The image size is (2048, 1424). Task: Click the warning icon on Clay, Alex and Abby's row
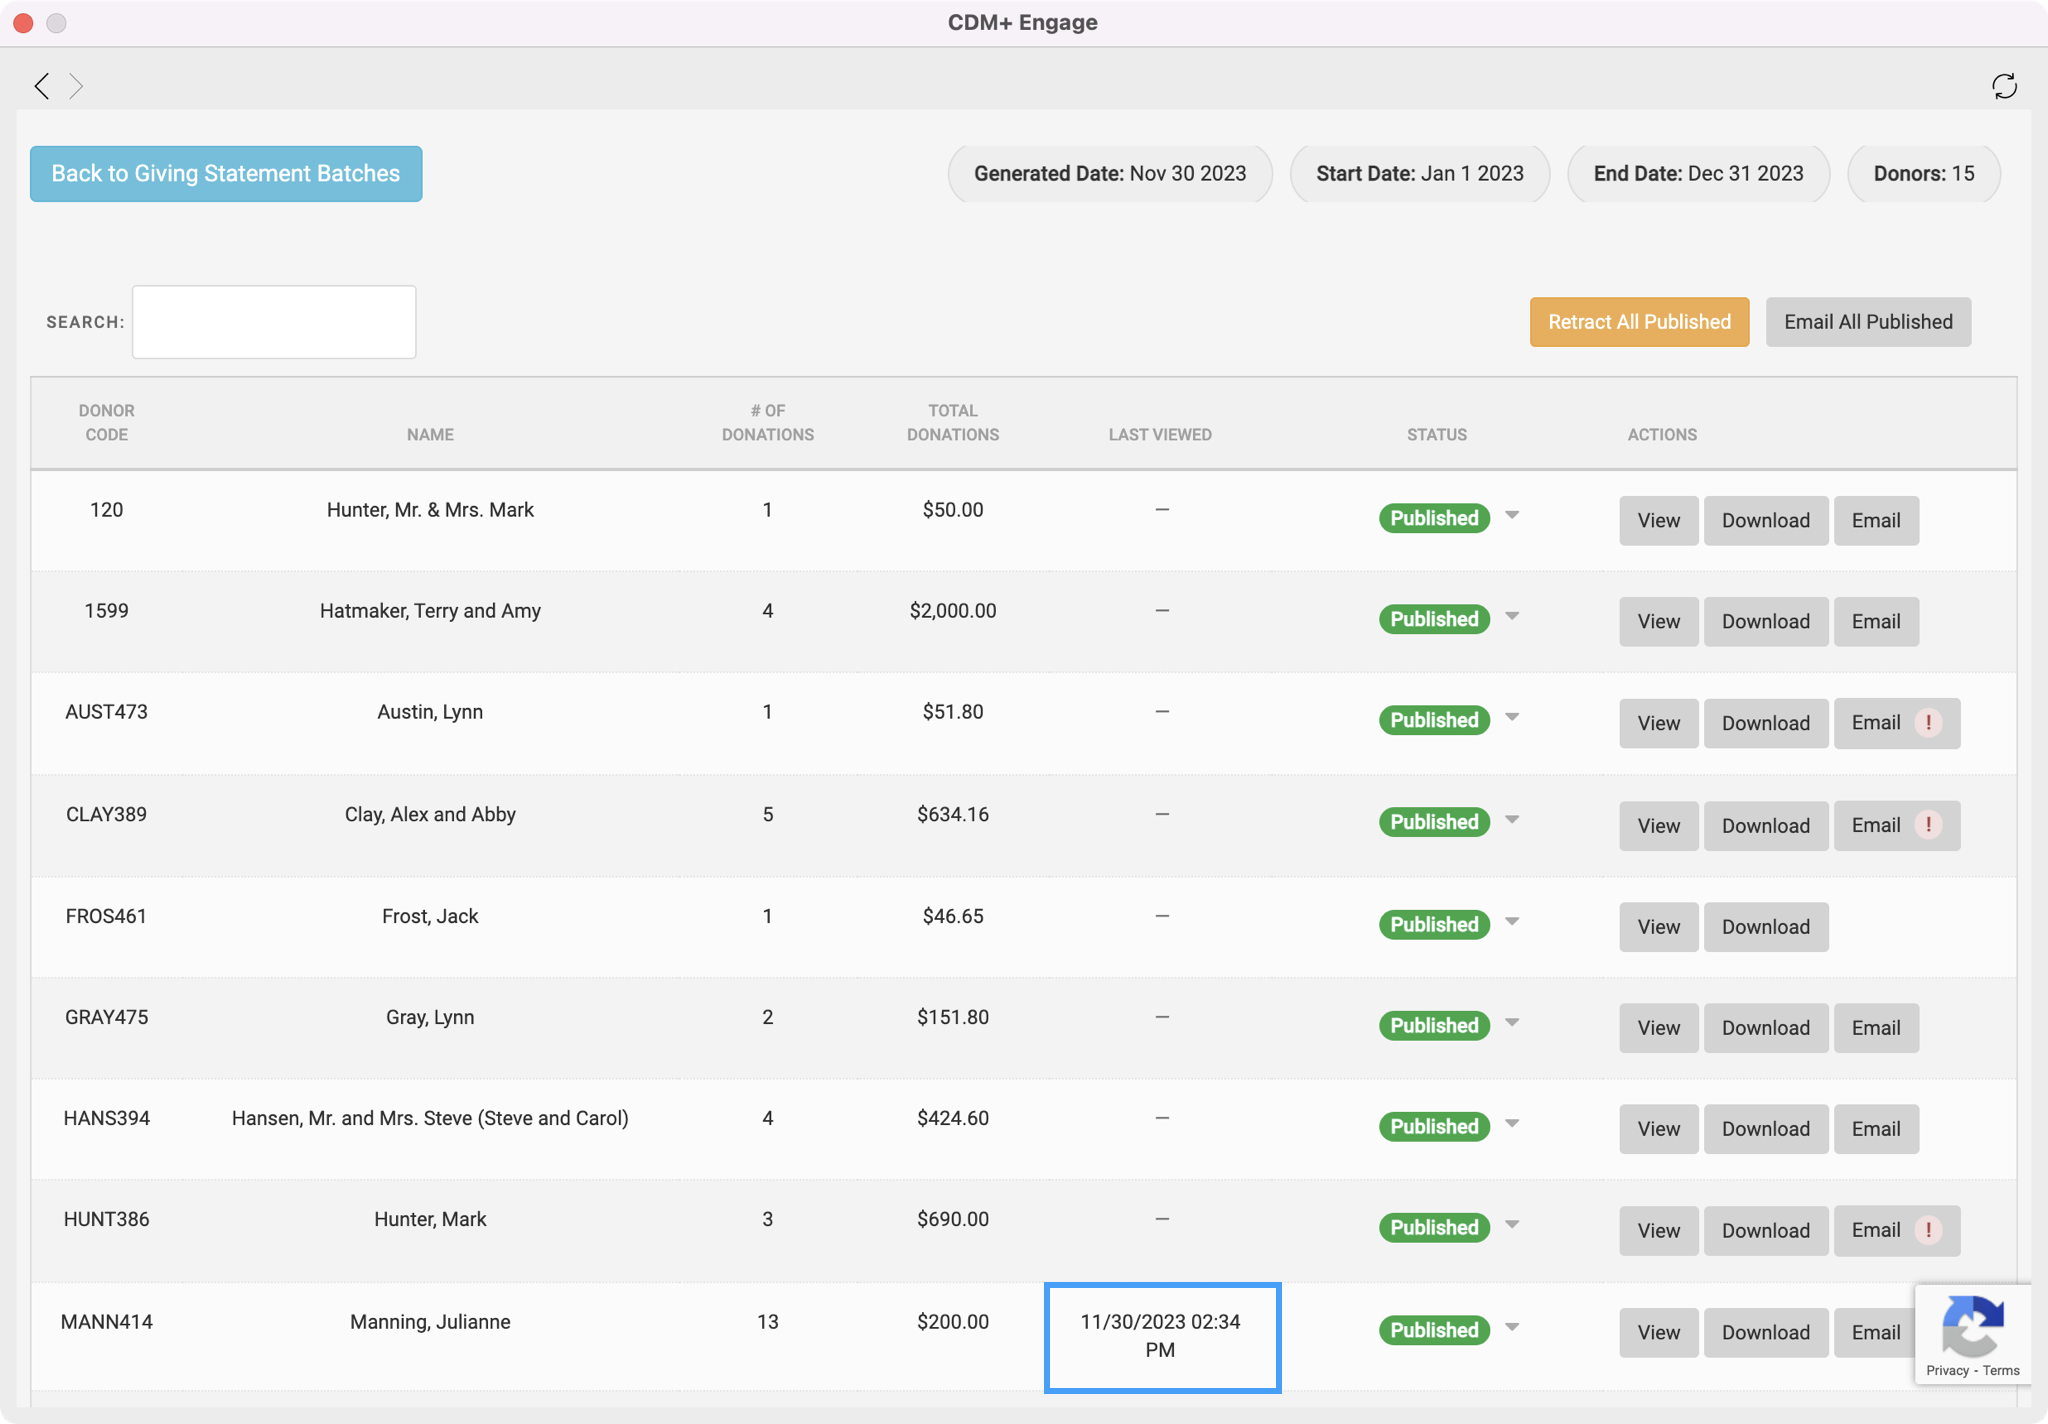tap(1928, 825)
